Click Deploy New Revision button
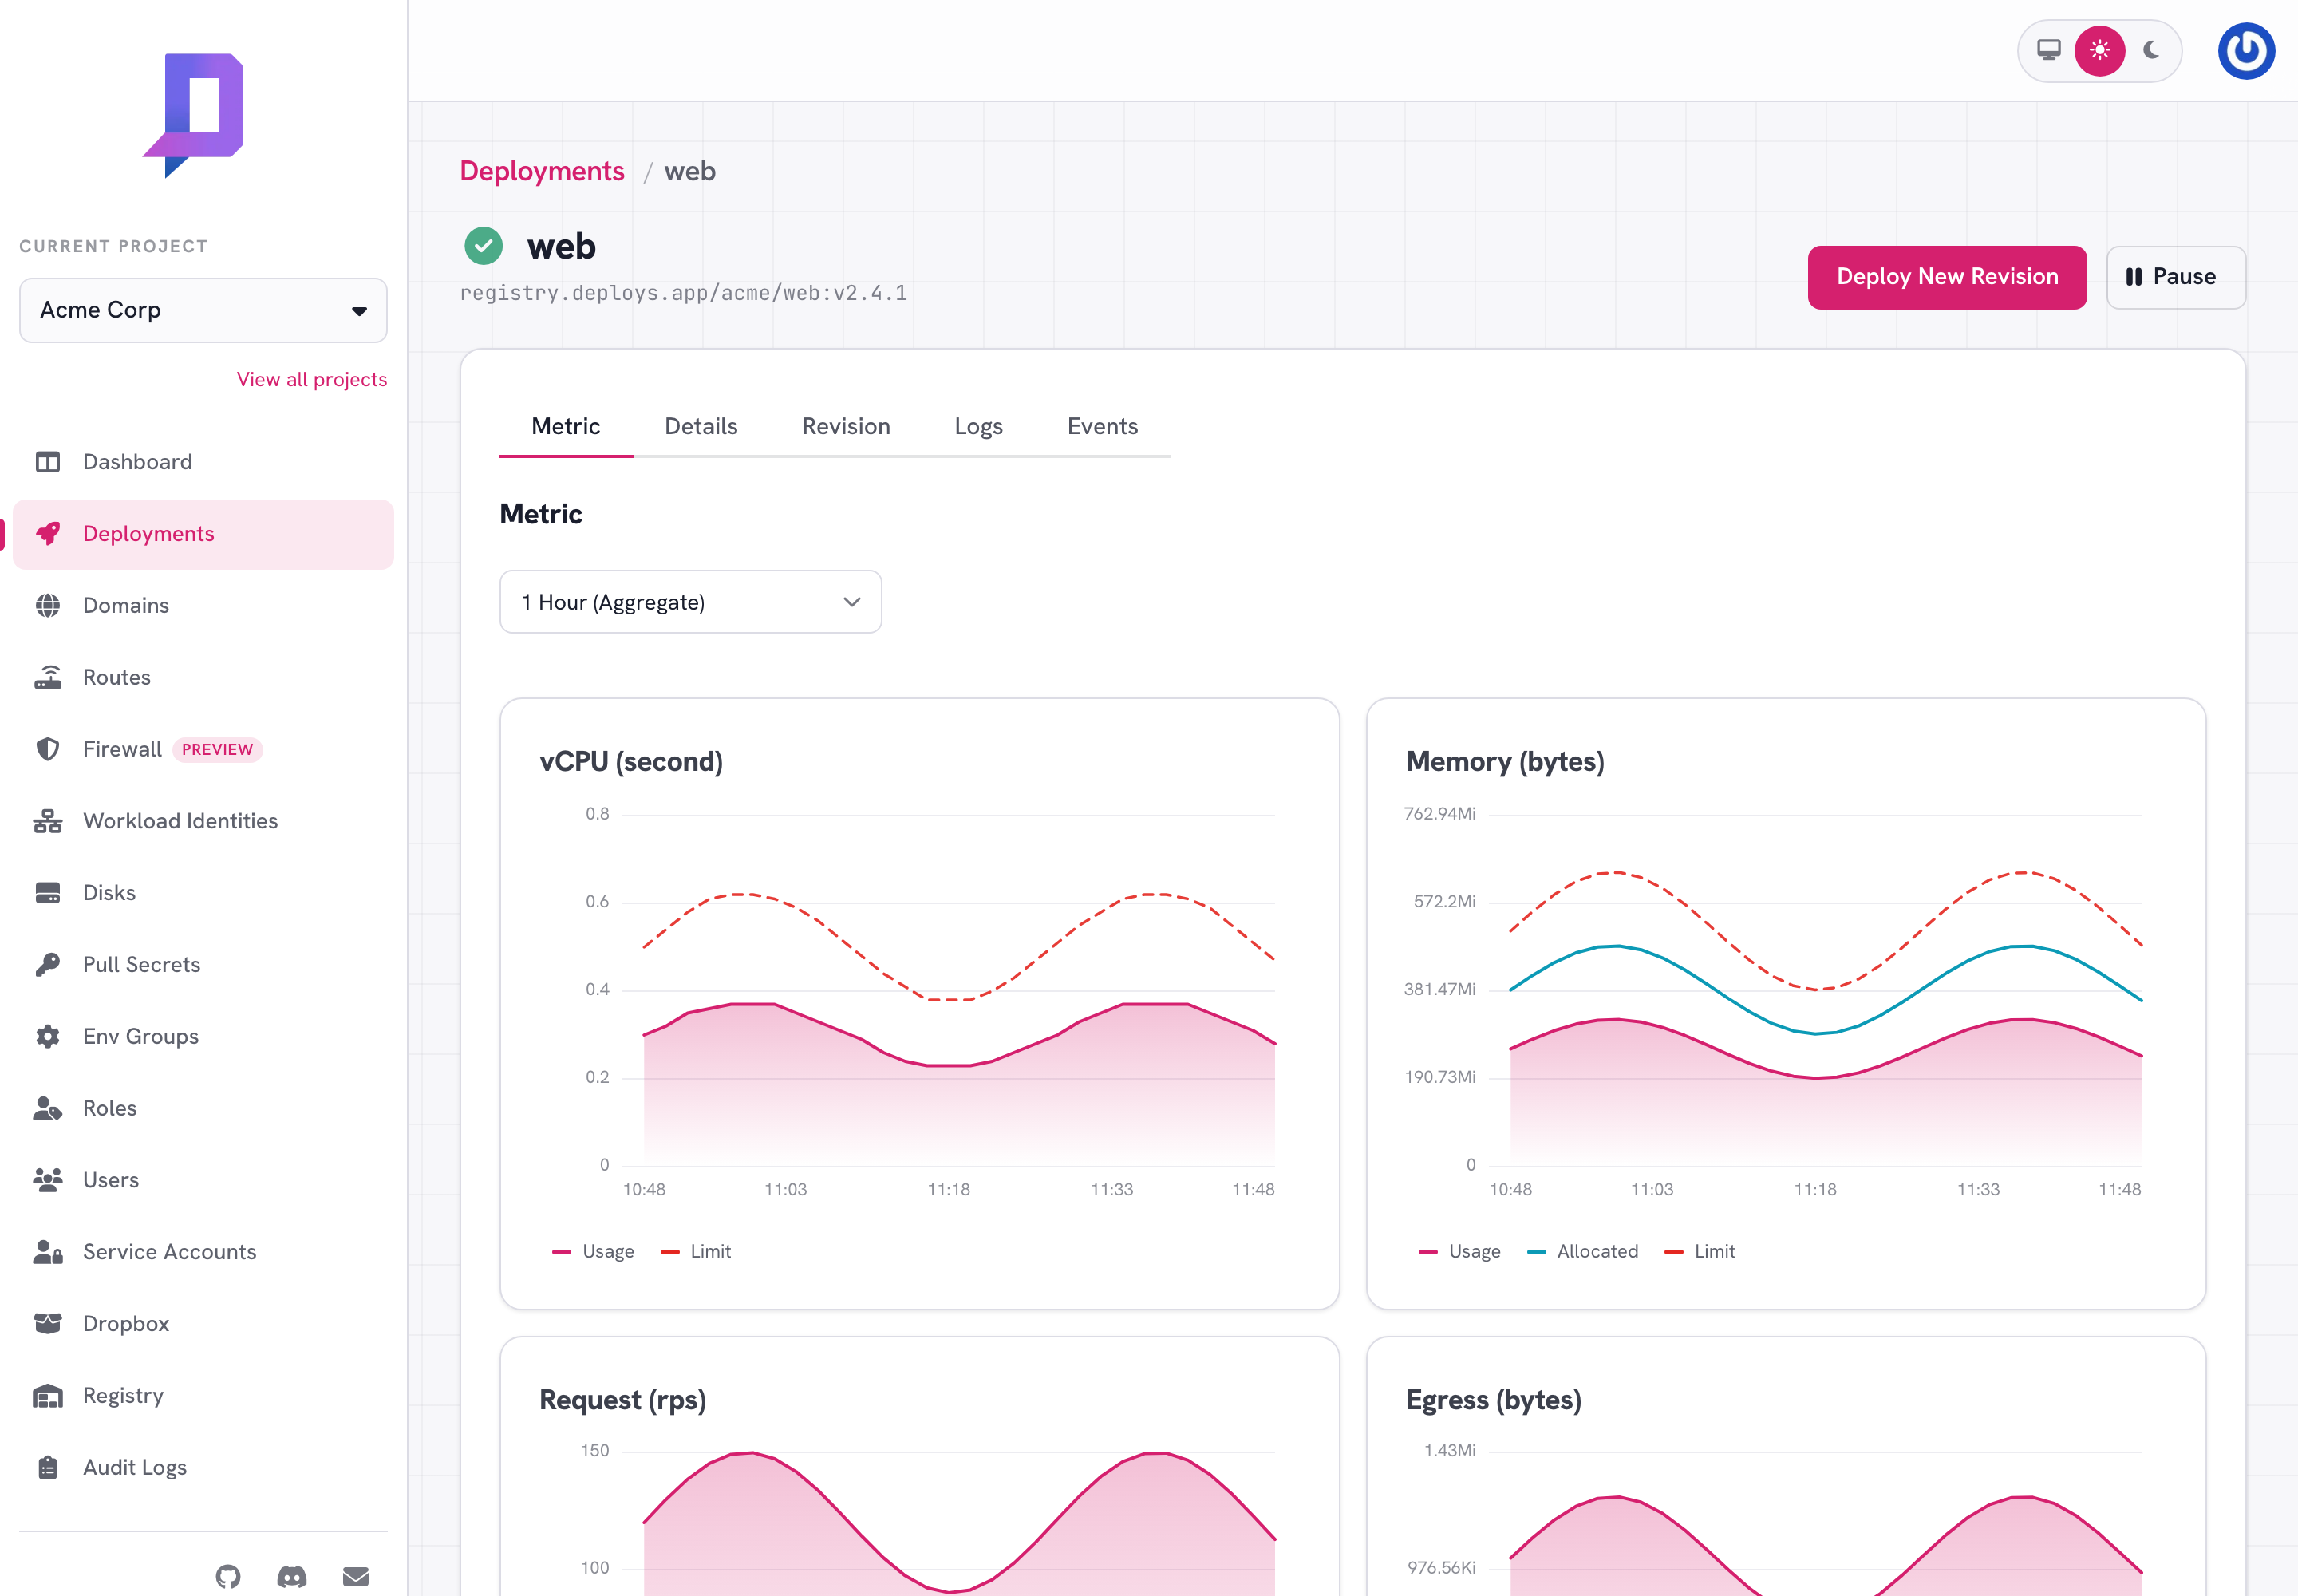This screenshot has width=2298, height=1596. point(1947,277)
